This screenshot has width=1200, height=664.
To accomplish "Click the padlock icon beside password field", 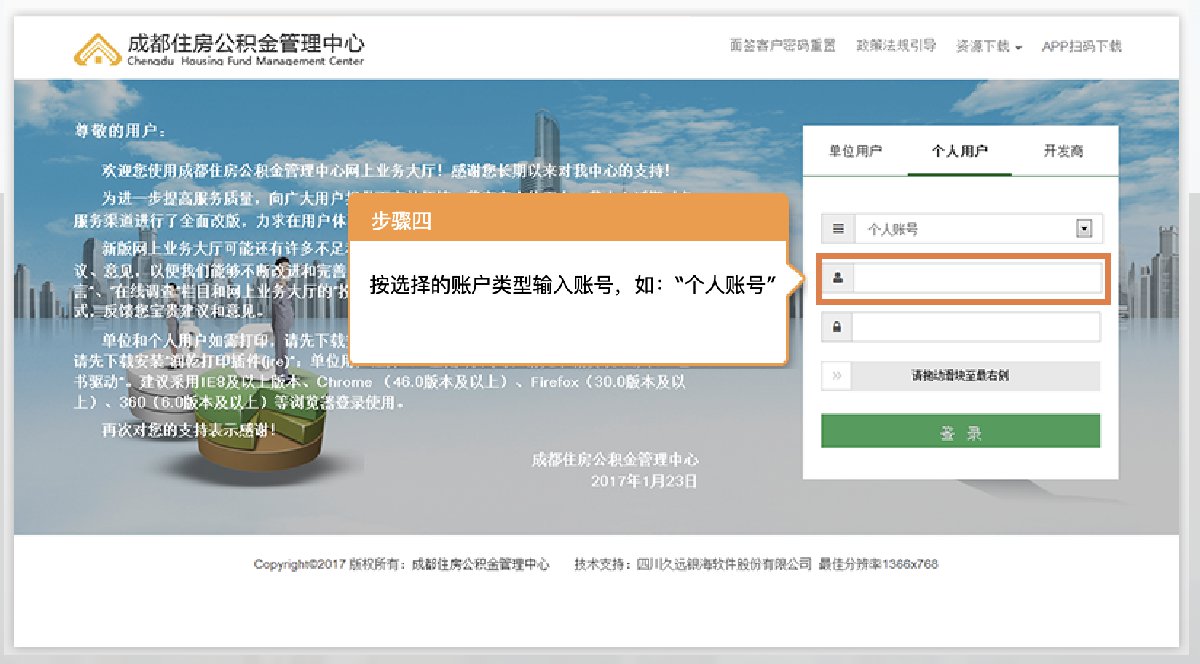I will [837, 327].
